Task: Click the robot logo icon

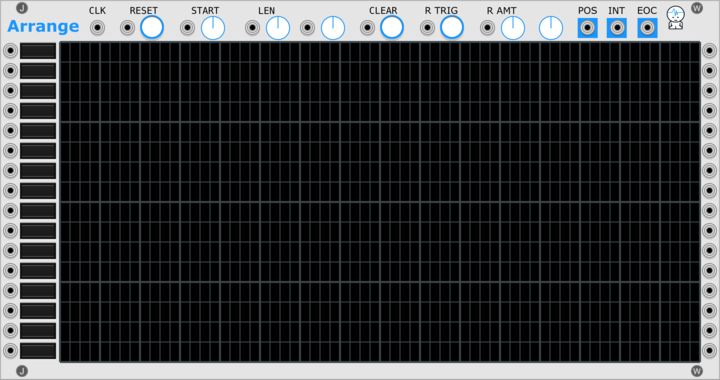Action: tap(675, 18)
